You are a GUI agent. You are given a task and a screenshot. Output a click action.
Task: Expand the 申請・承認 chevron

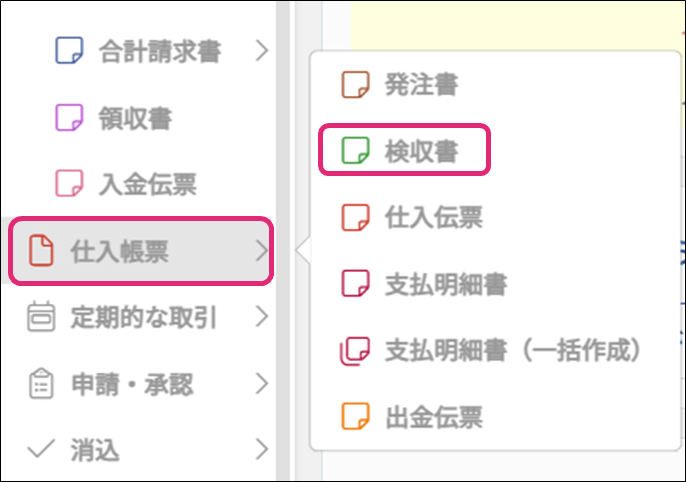coord(263,384)
